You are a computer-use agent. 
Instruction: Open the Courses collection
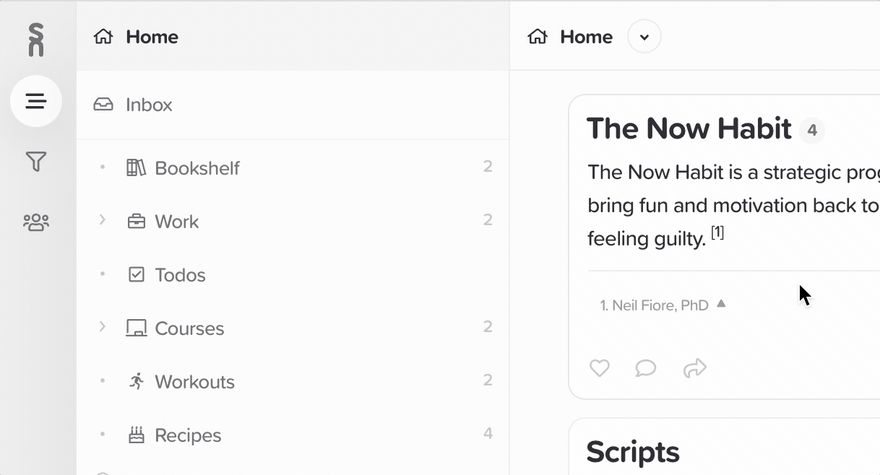pyautogui.click(x=293, y=328)
